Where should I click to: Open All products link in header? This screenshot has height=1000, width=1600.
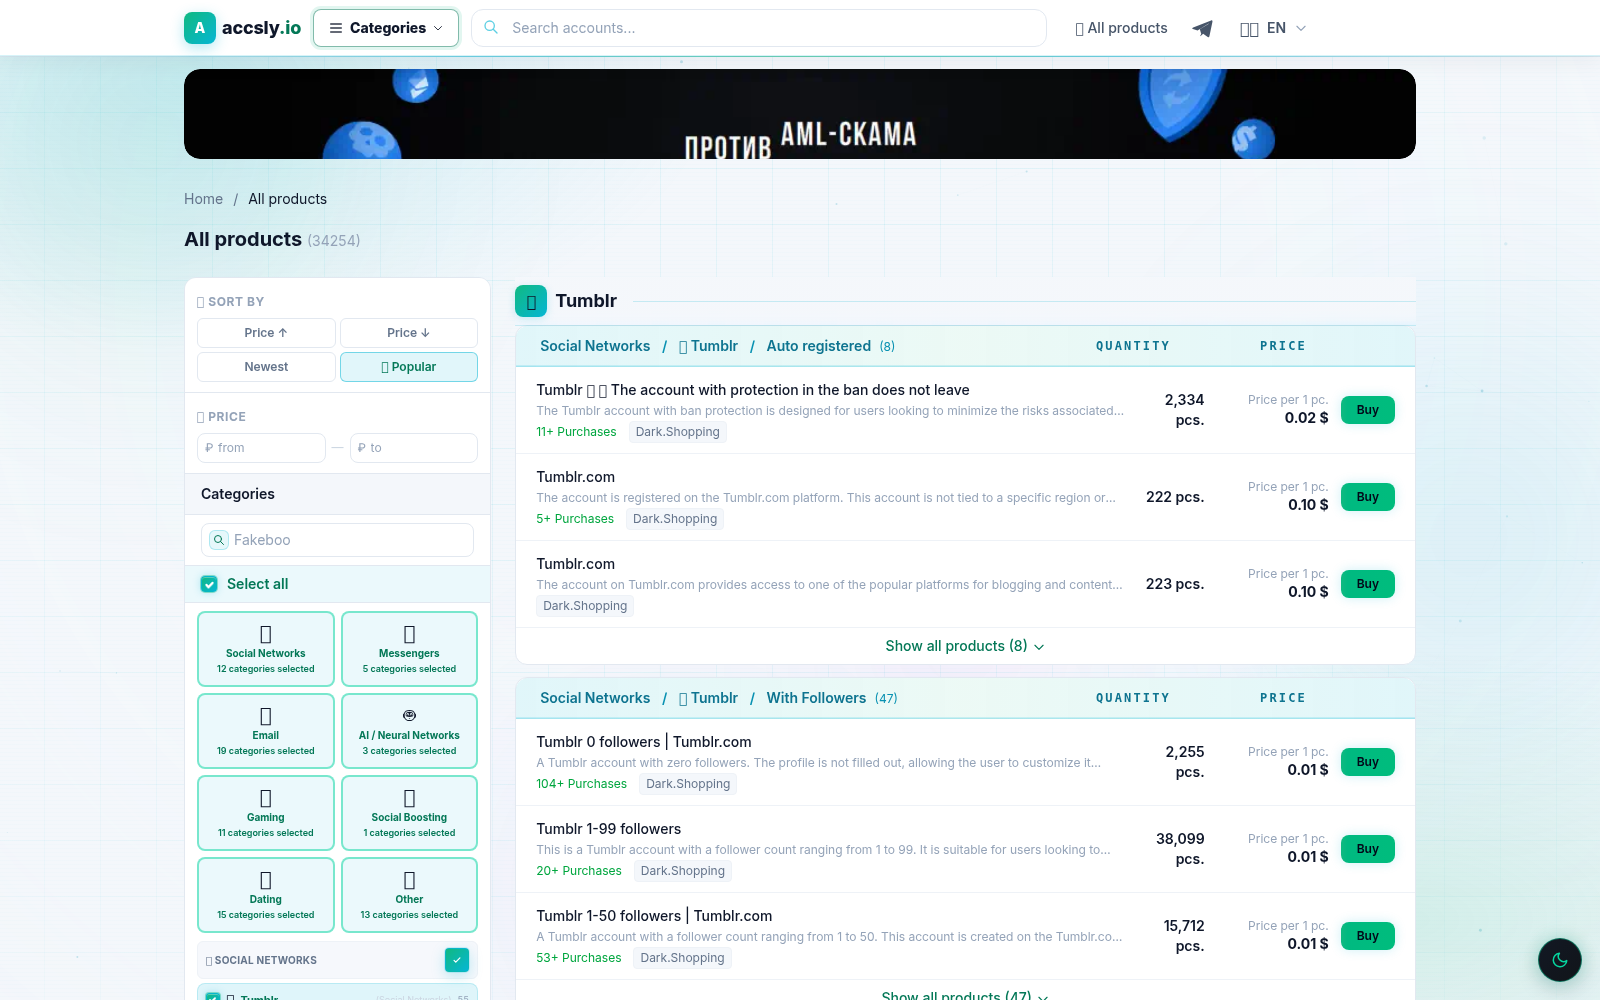pos(1121,28)
